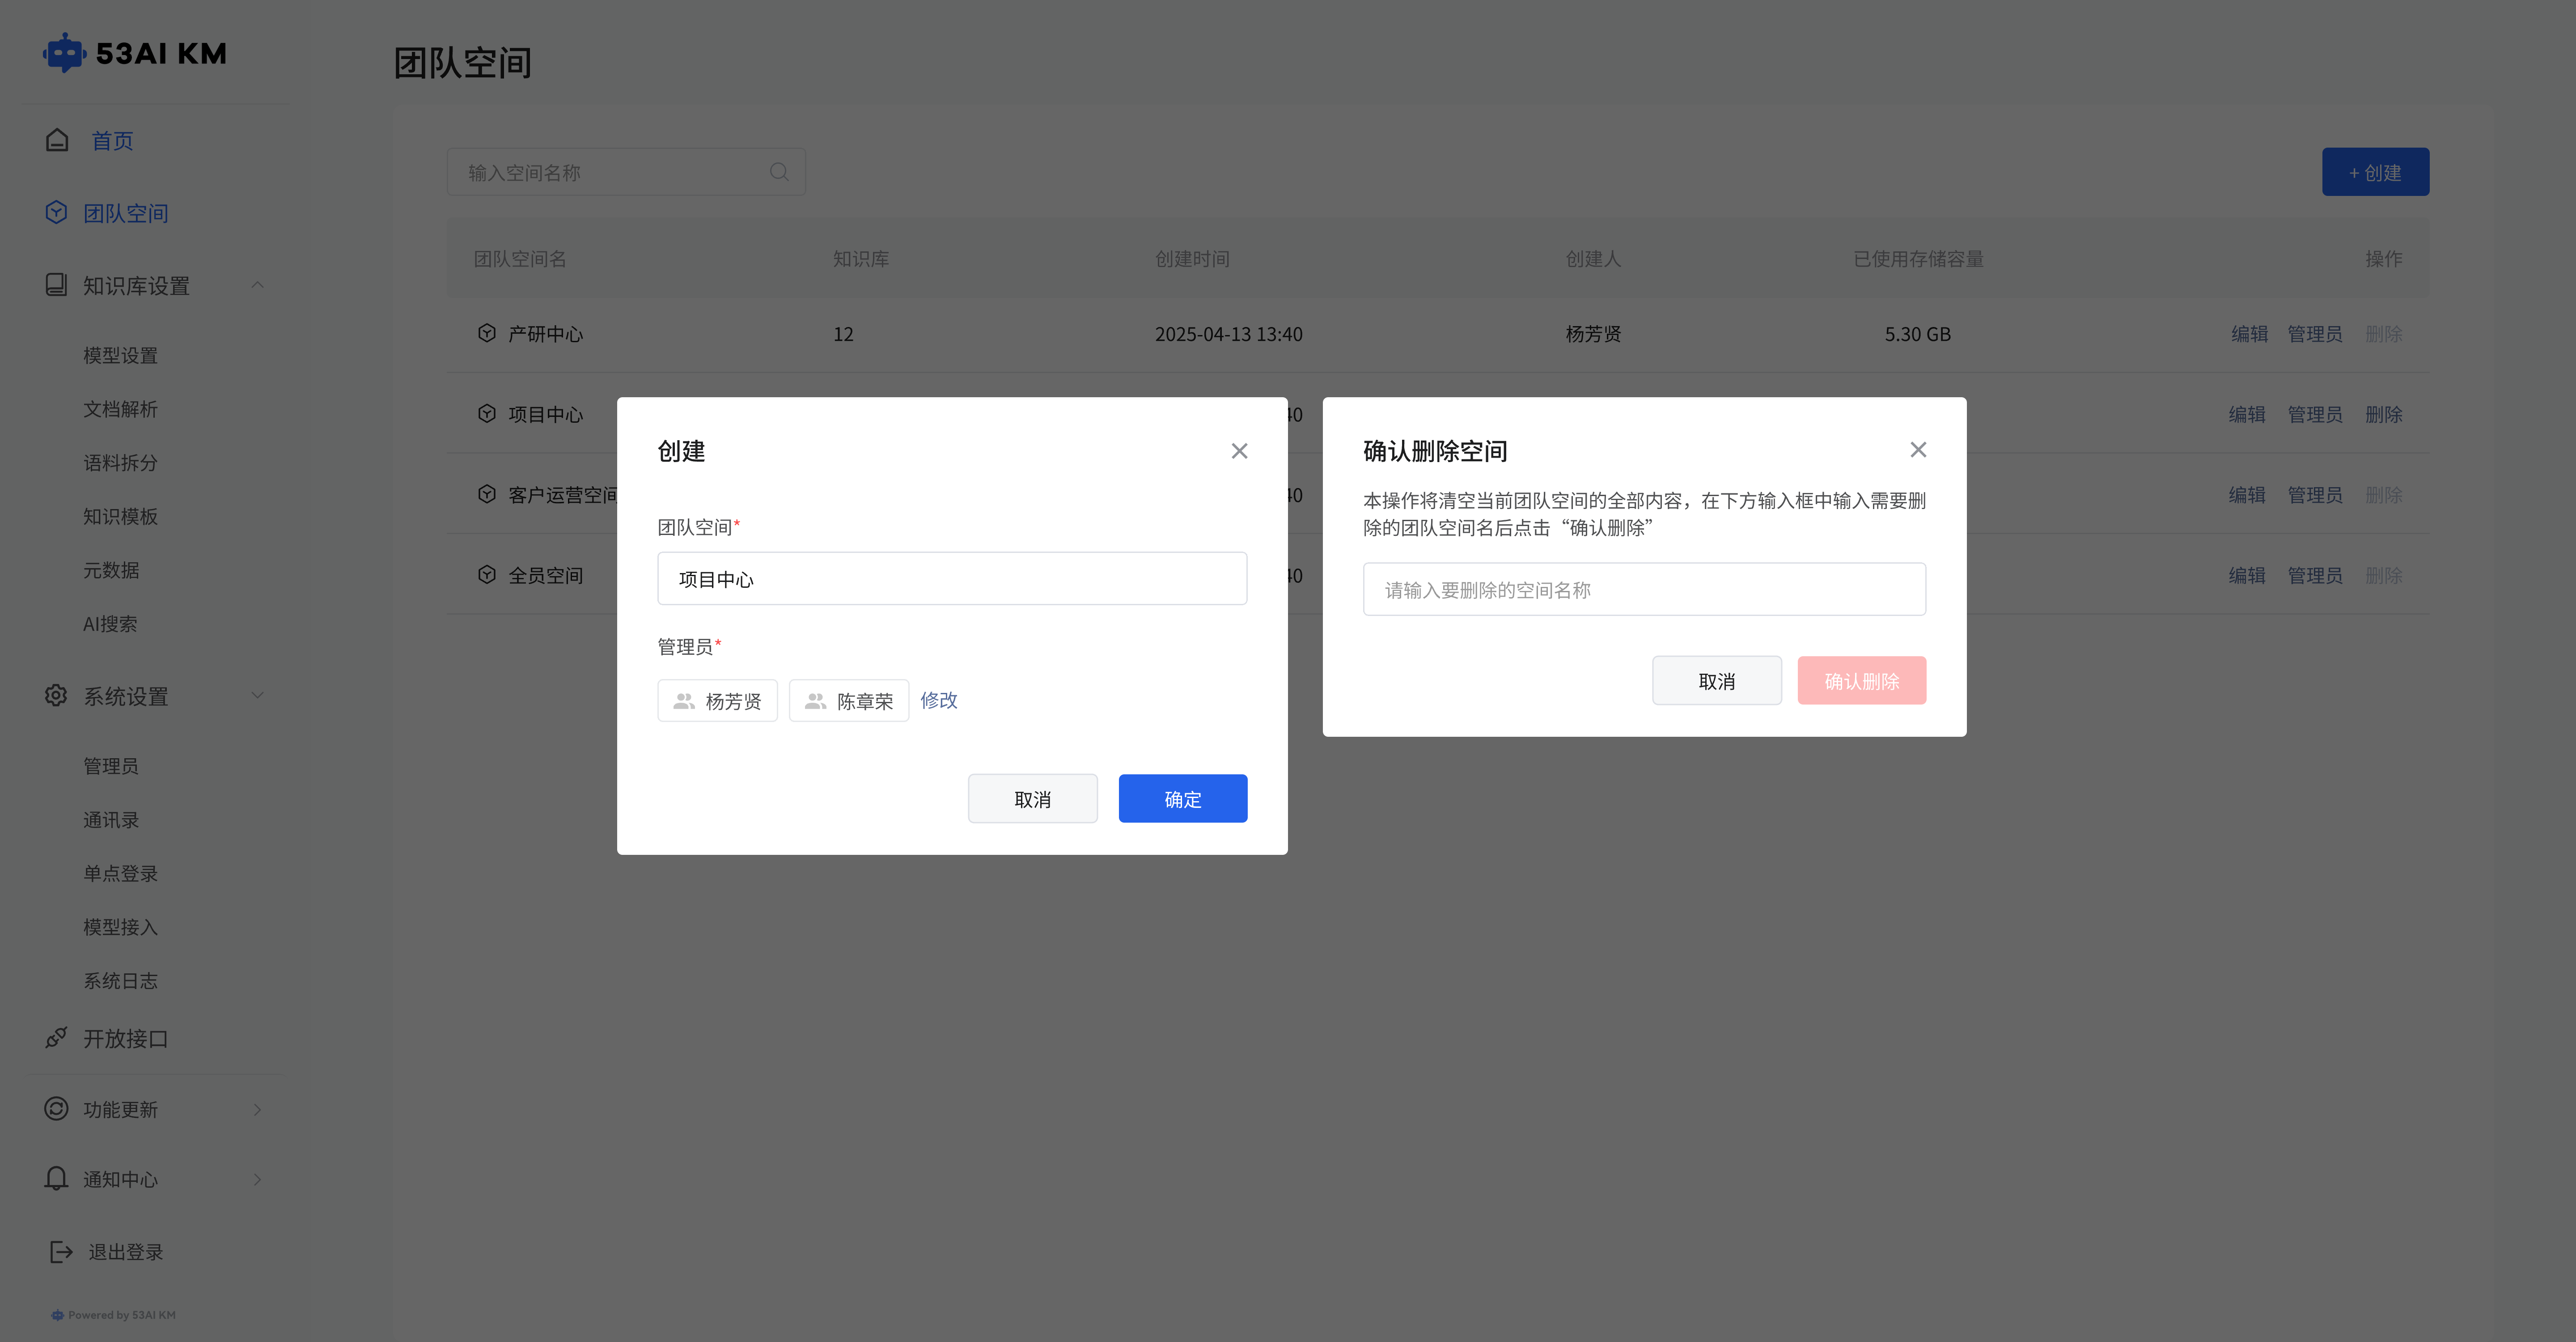Image resolution: width=2576 pixels, height=1342 pixels.
Task: Collapse the 知识库设置 section chevron
Action: click(257, 285)
